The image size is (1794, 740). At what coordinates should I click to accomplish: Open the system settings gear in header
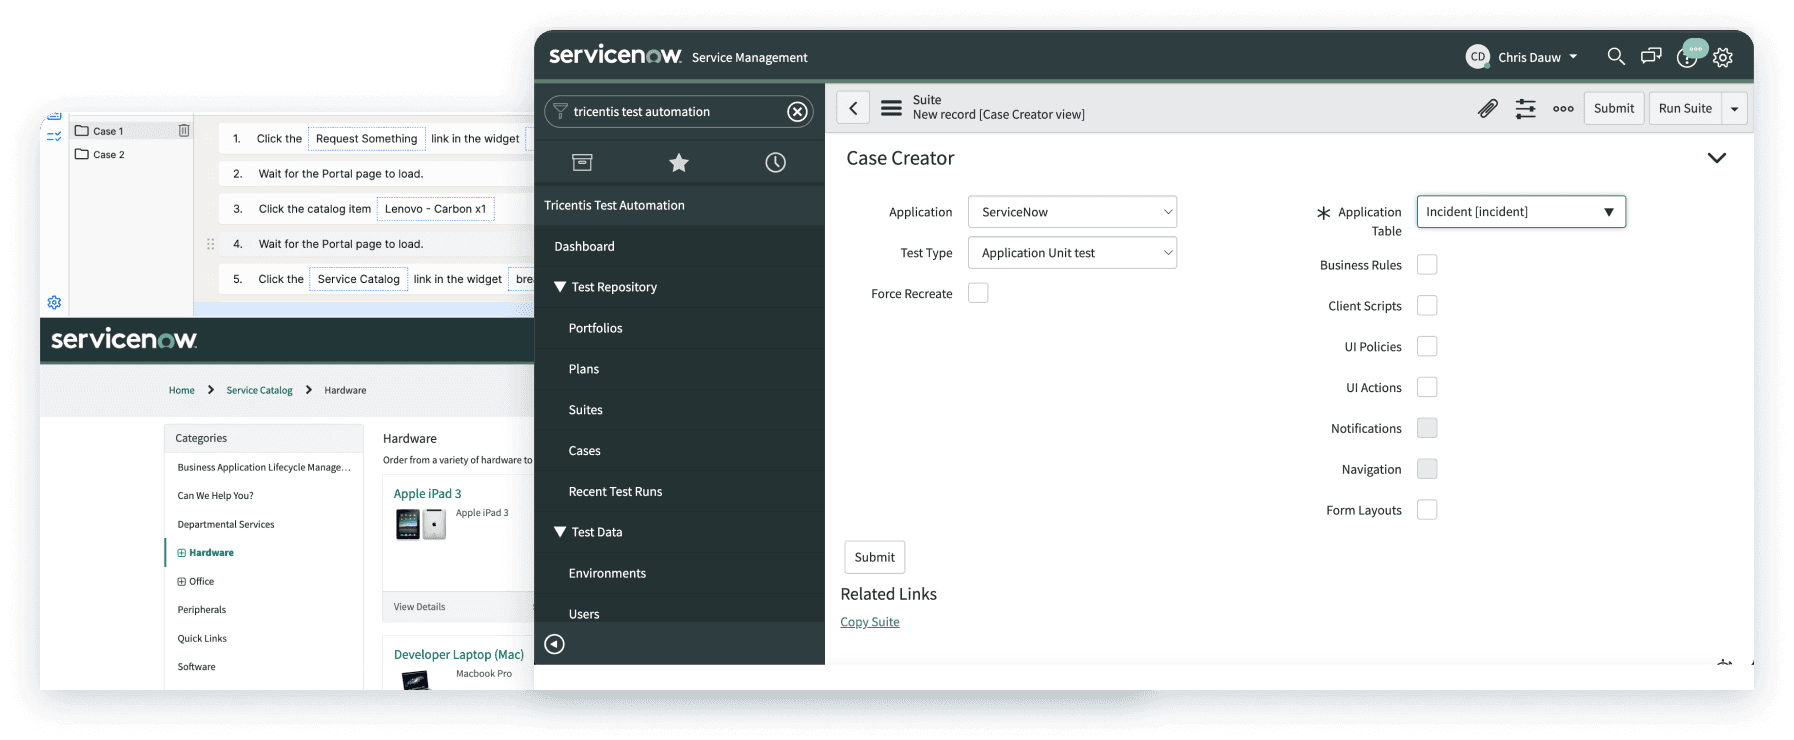(x=1722, y=58)
